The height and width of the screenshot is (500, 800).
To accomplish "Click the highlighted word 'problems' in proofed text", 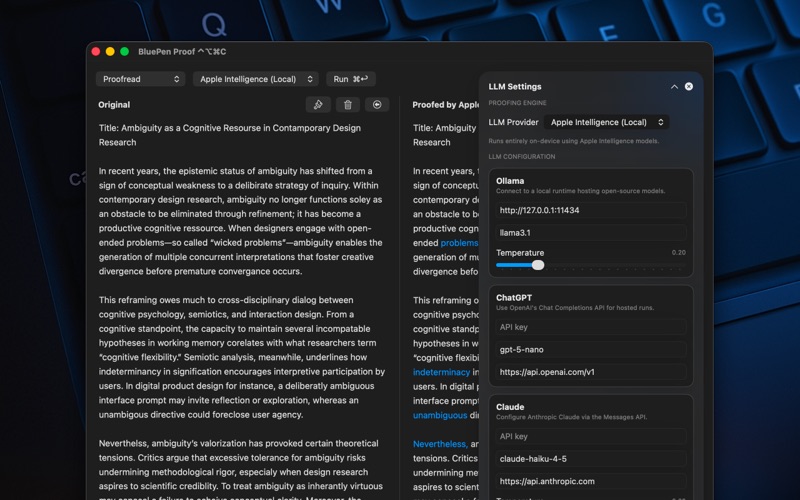I will (459, 243).
